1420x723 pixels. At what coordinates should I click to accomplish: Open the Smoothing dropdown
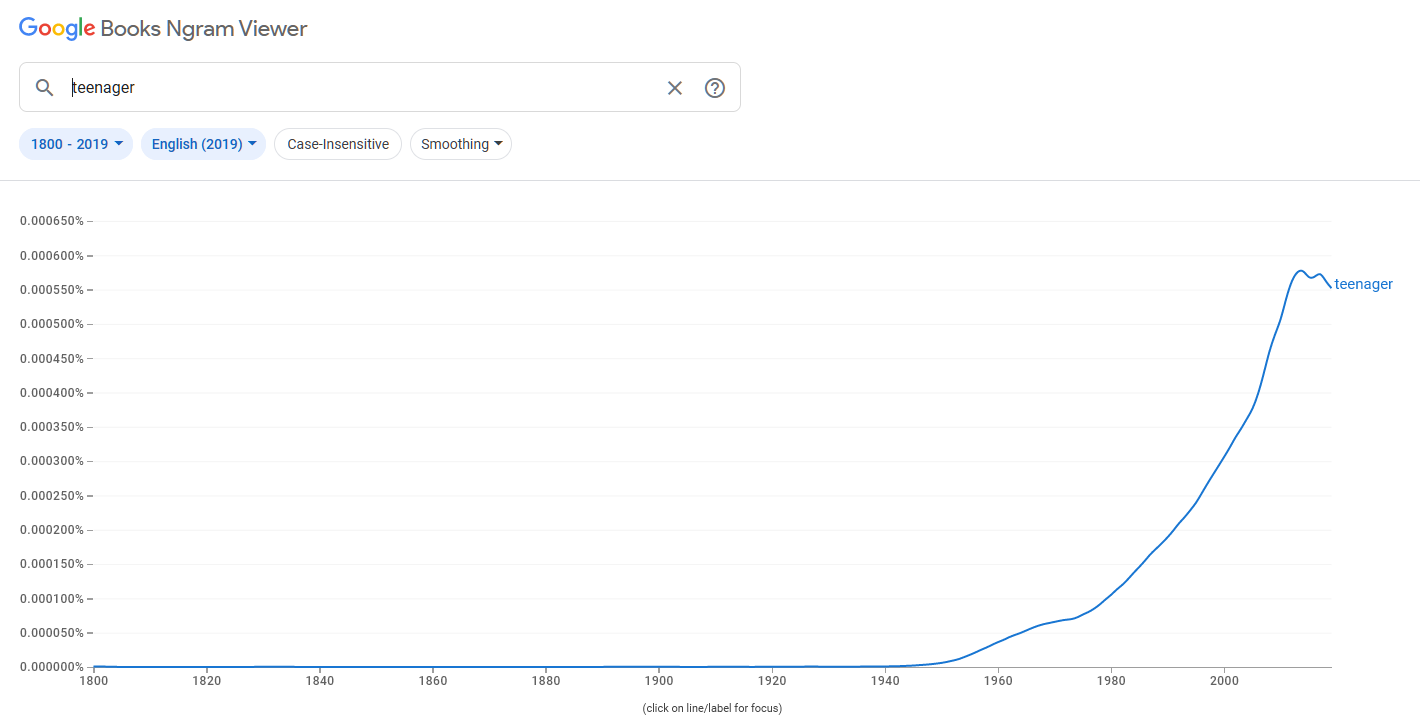pos(461,144)
